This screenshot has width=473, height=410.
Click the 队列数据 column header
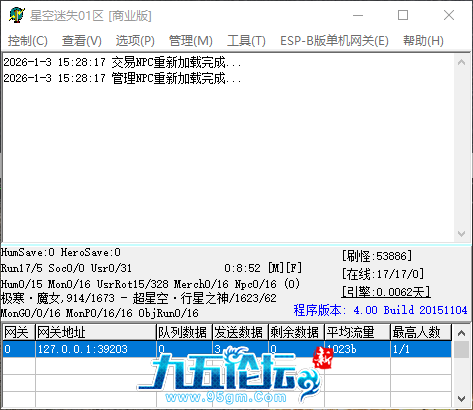[x=184, y=332]
